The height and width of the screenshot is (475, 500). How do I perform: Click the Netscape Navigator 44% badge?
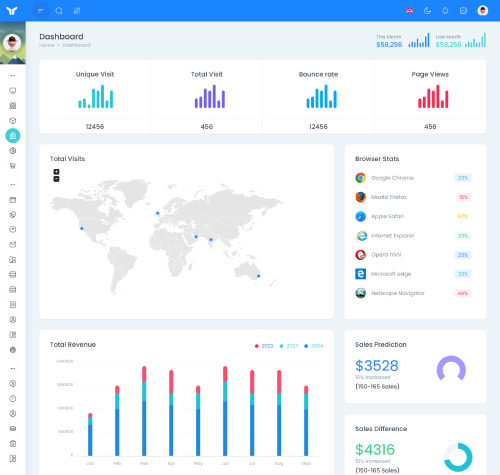463,293
